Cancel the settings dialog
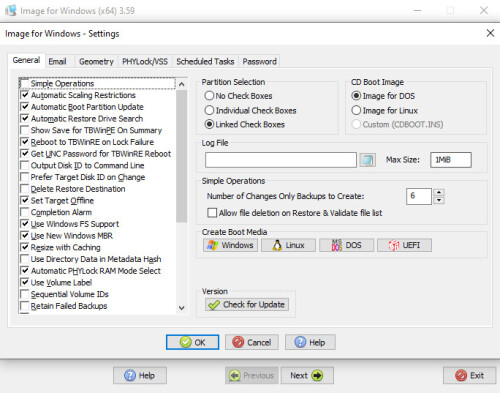Screen dimensions: 500x393 coord(252,342)
